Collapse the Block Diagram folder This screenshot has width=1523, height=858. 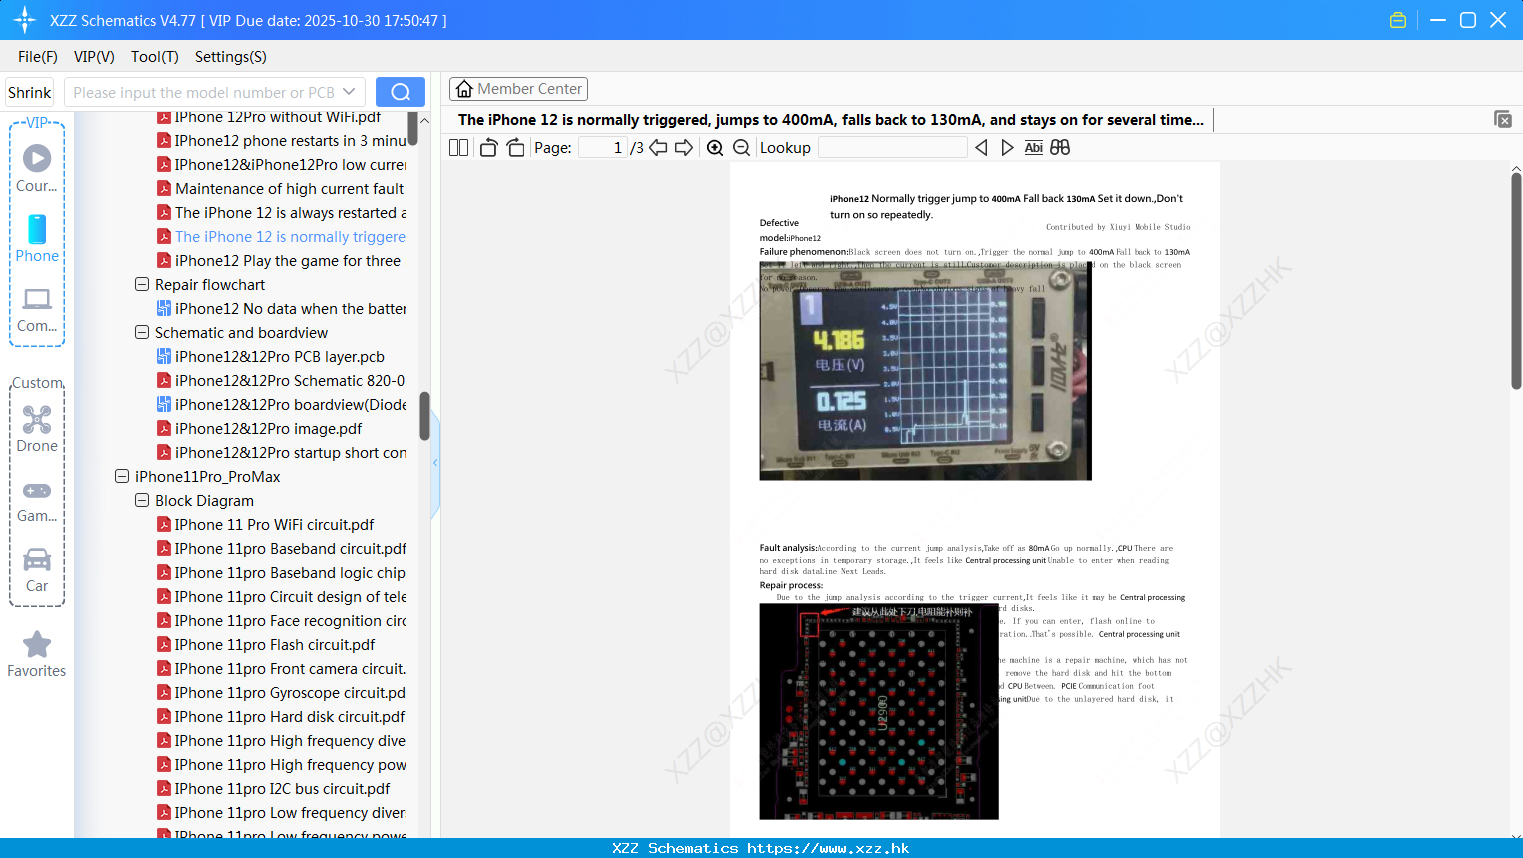coord(142,501)
